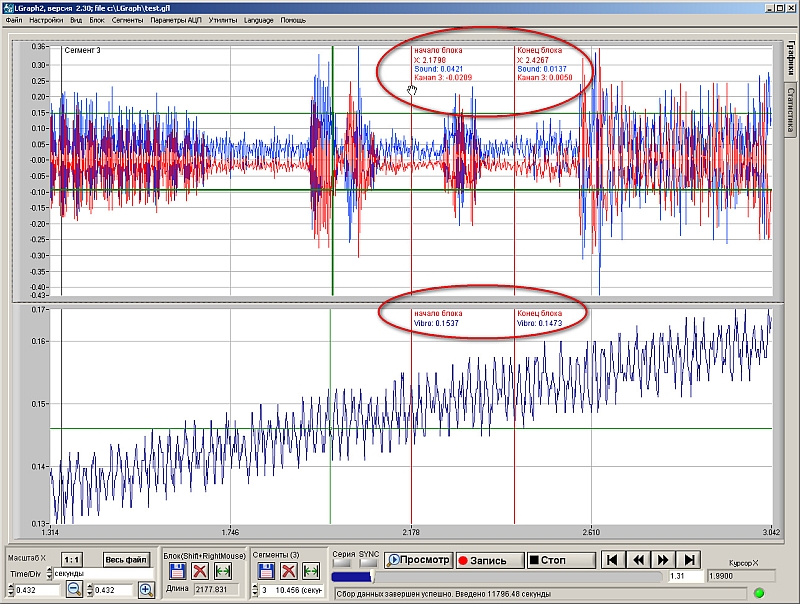Open the Time/Div units dropdown секунды
This screenshot has width=800, height=604.
pyautogui.click(x=103, y=573)
